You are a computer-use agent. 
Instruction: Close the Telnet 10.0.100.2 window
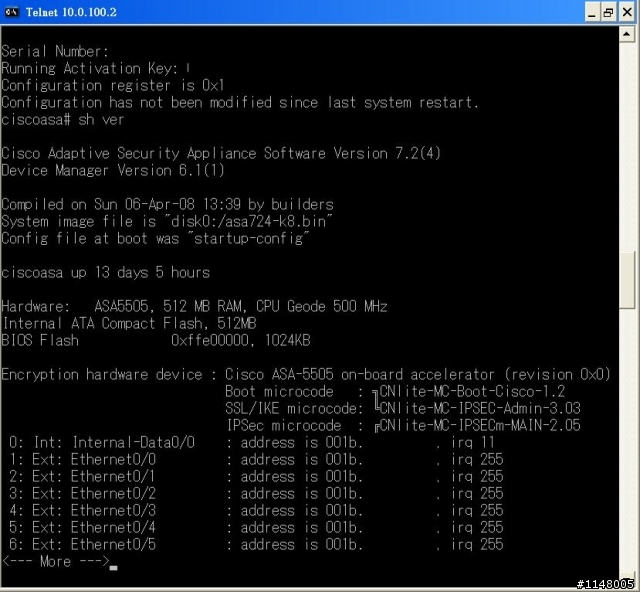627,13
